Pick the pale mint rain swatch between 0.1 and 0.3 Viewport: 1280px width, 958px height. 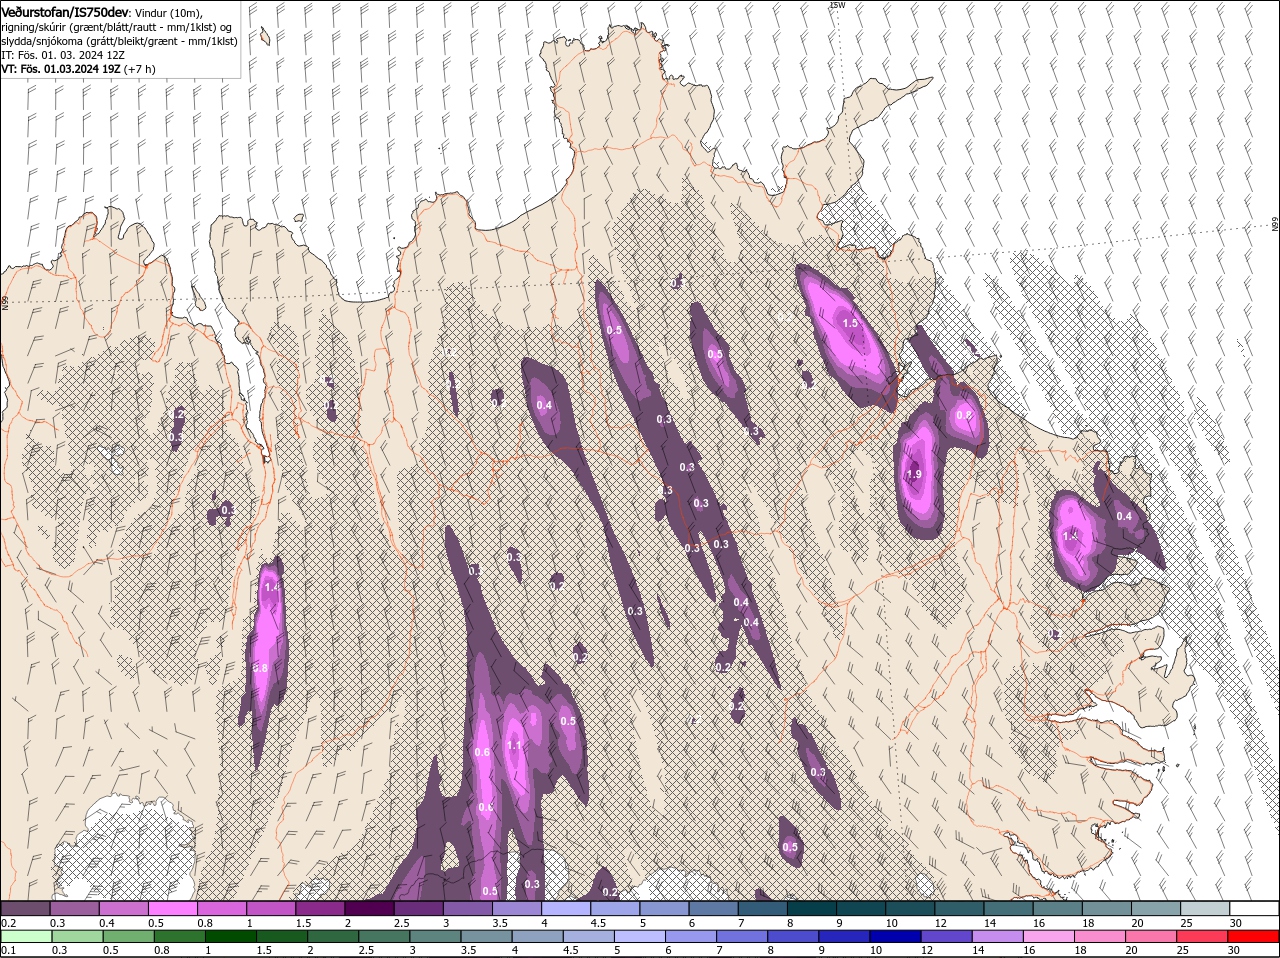pos(25,937)
